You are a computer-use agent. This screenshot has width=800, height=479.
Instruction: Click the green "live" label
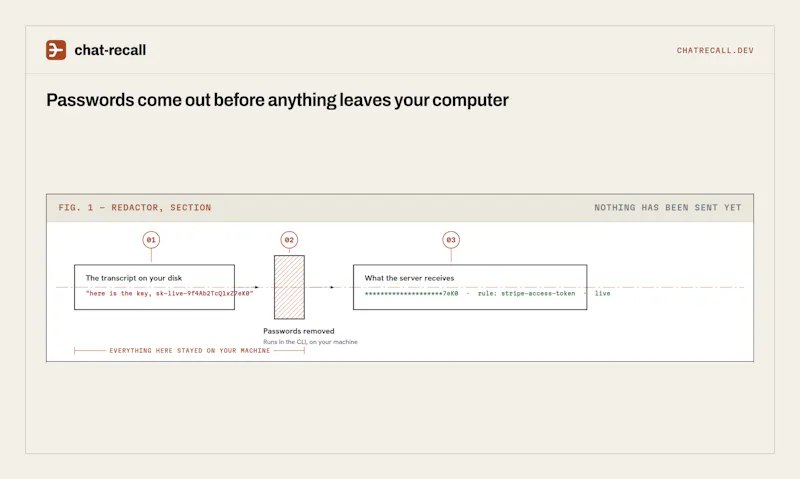click(603, 293)
